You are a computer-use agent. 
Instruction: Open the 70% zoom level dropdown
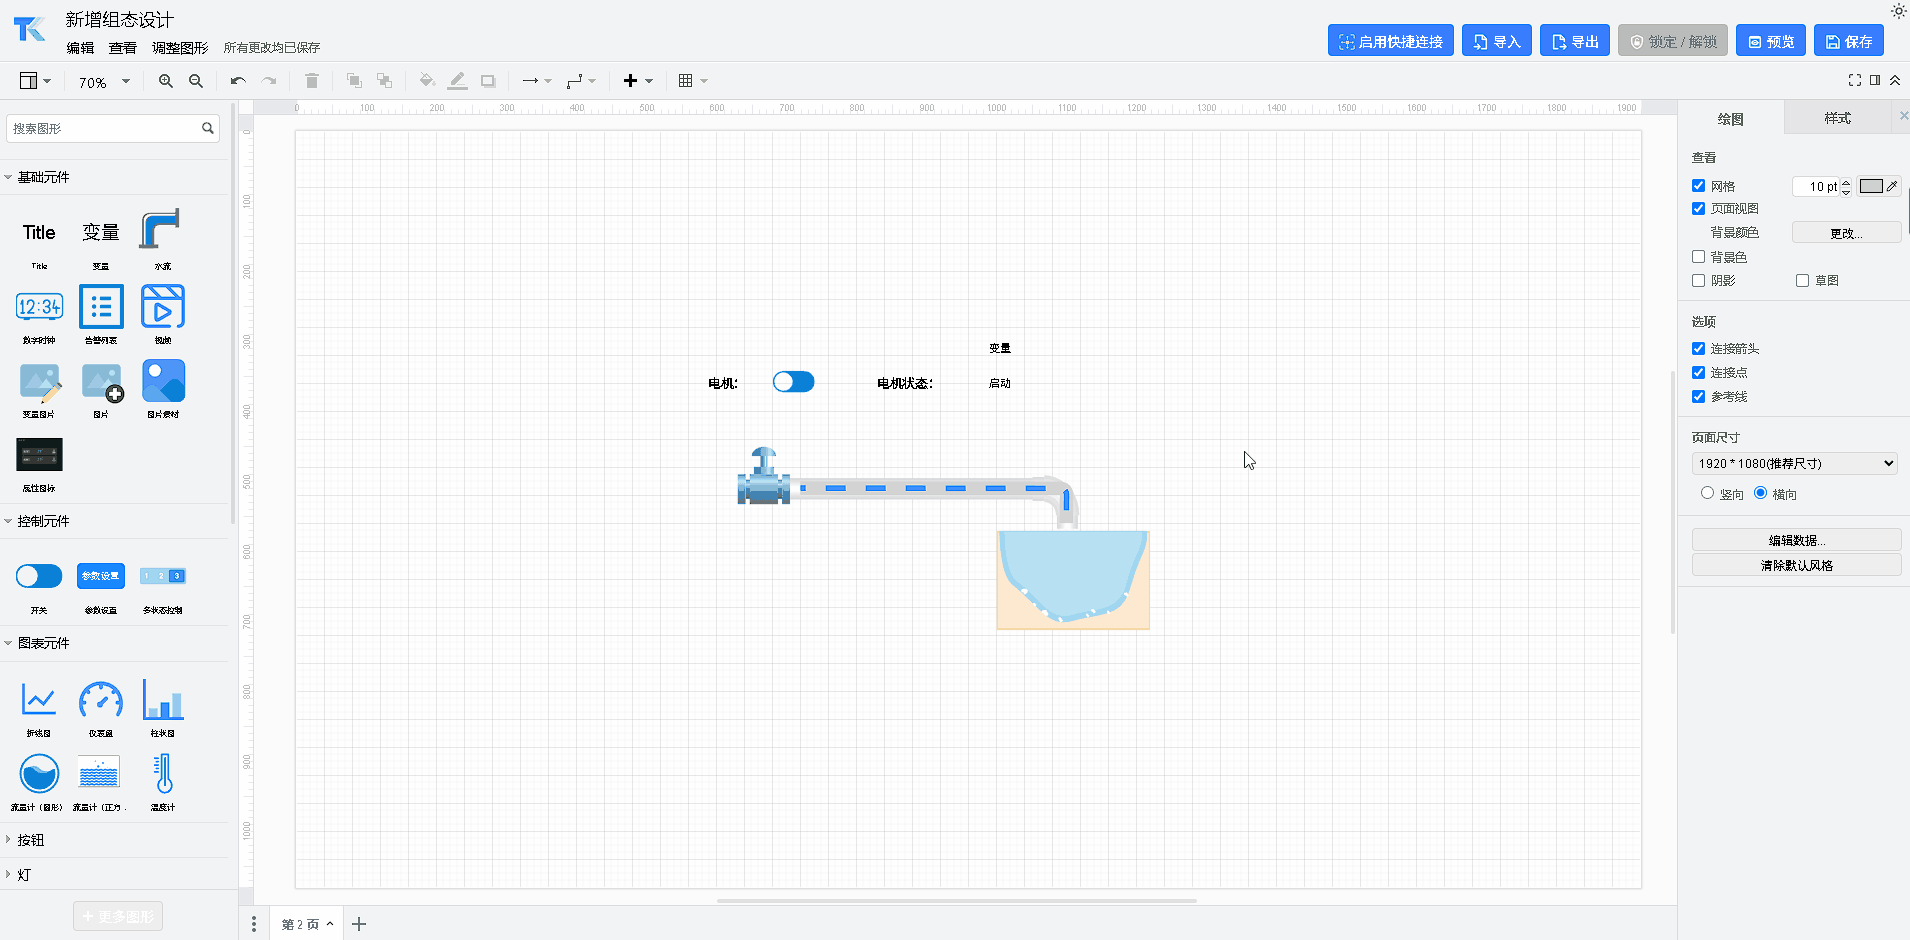tap(104, 82)
